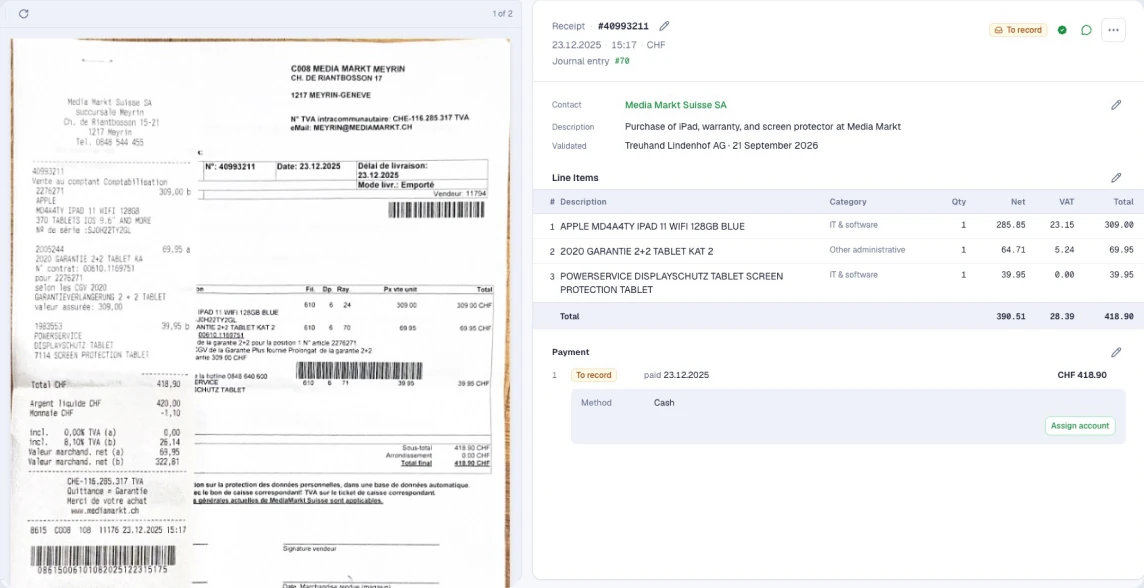Screen dimensions: 1144x588
Task: Click the Description column header
Action: point(583,202)
